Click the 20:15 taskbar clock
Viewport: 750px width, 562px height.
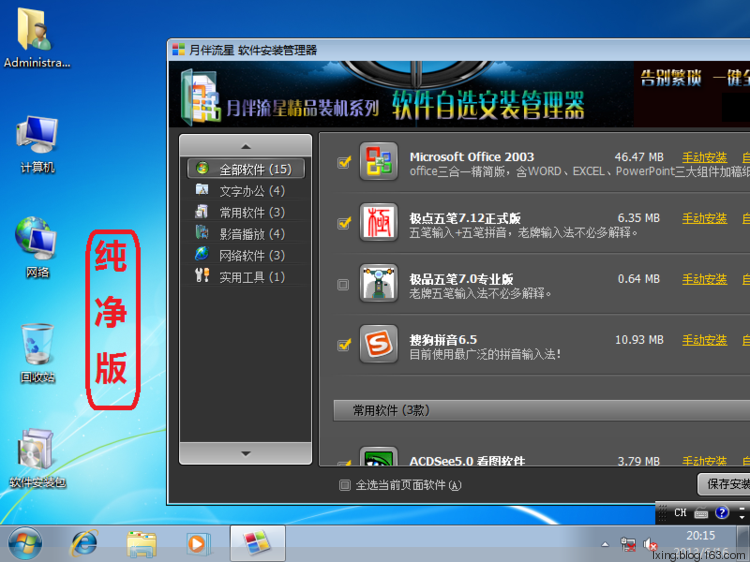[x=701, y=535]
